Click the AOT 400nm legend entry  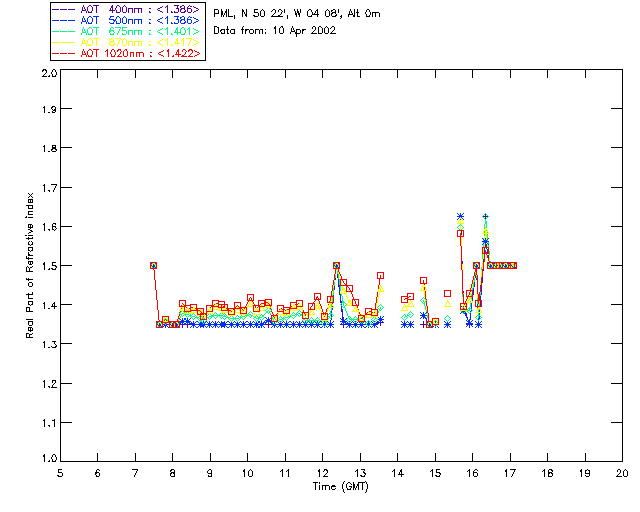127,9
